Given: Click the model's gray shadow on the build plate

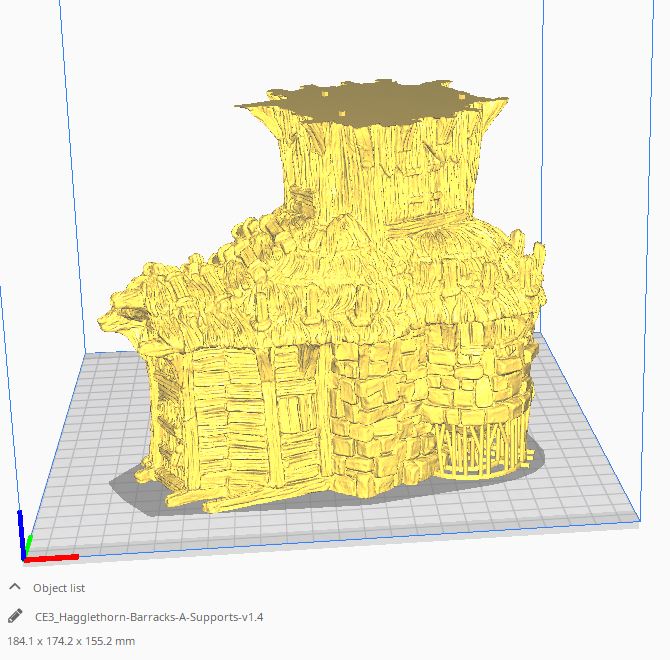Looking at the screenshot, I should (140, 490).
